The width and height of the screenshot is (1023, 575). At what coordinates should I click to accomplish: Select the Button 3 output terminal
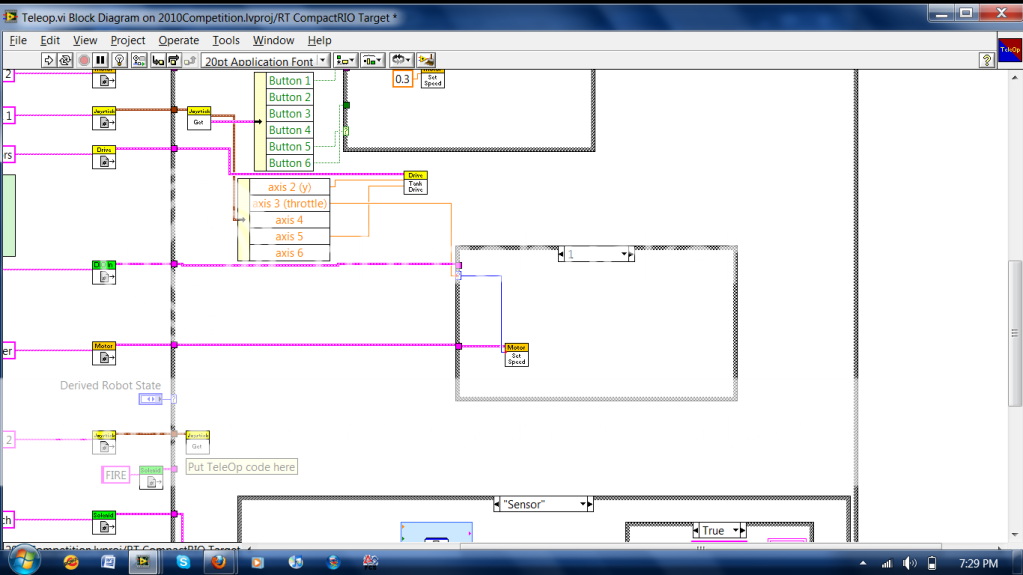point(290,114)
